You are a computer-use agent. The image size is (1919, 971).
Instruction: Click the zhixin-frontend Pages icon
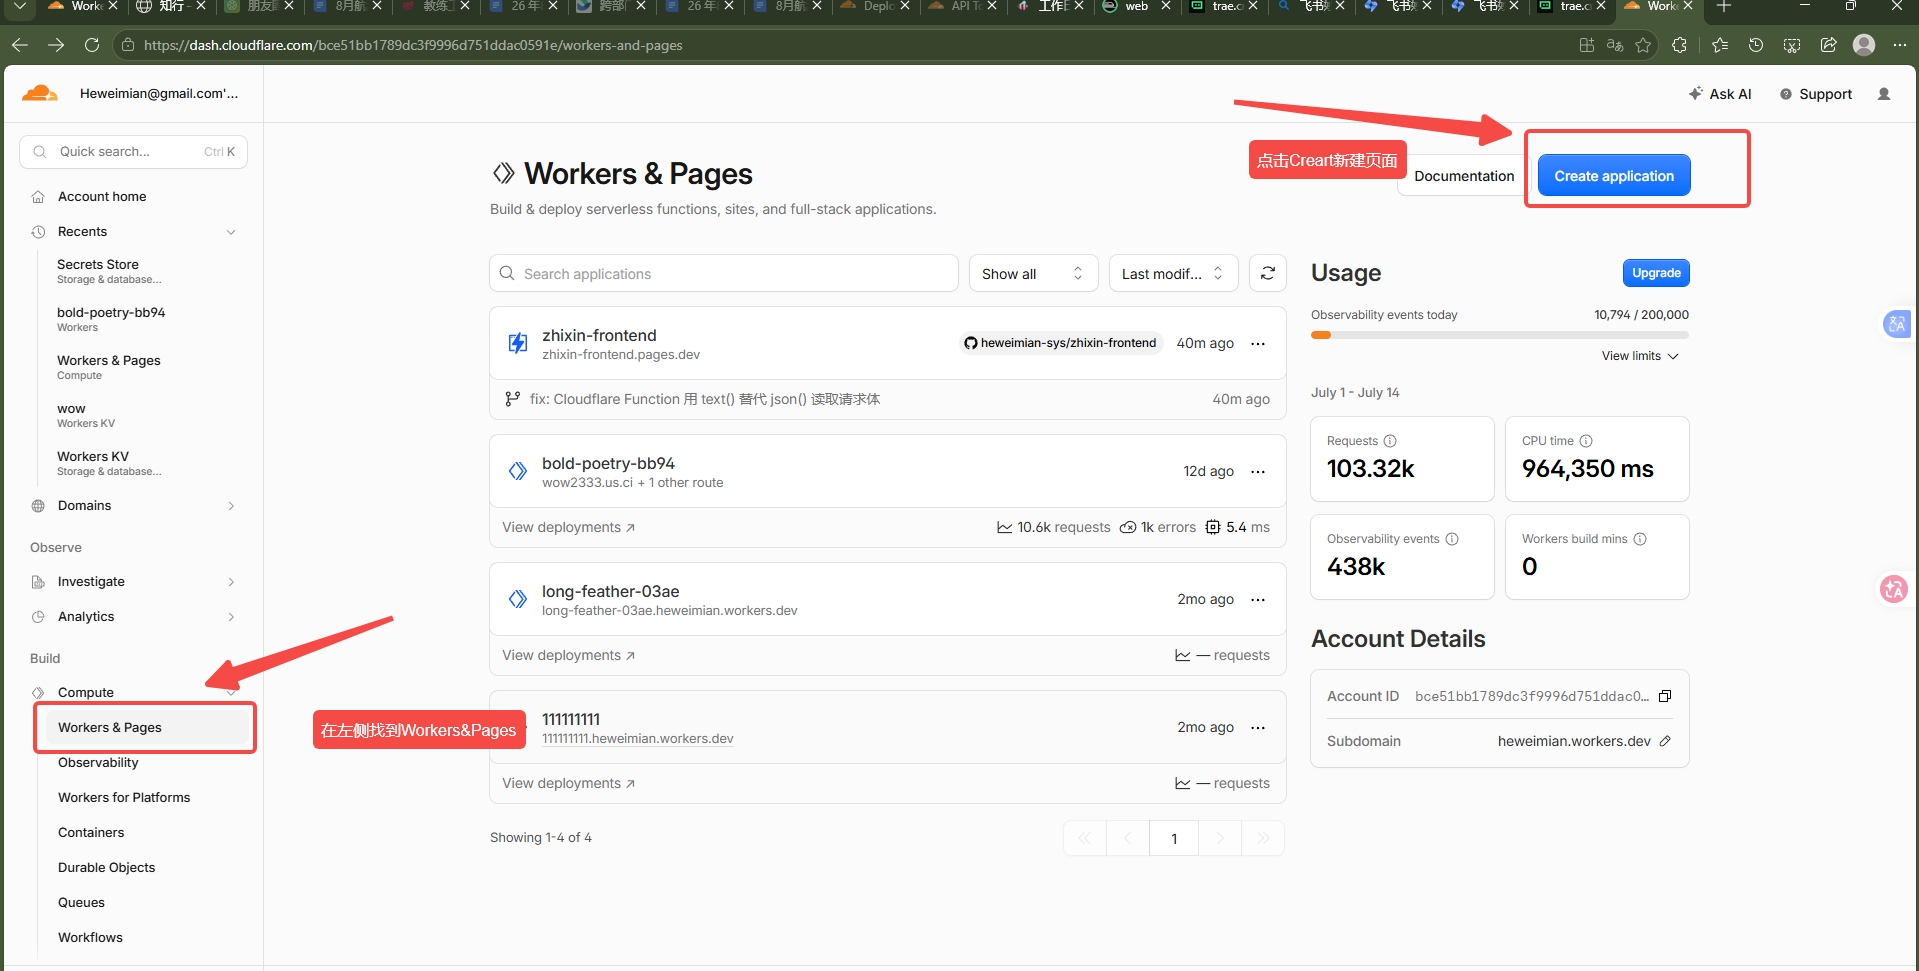(518, 343)
